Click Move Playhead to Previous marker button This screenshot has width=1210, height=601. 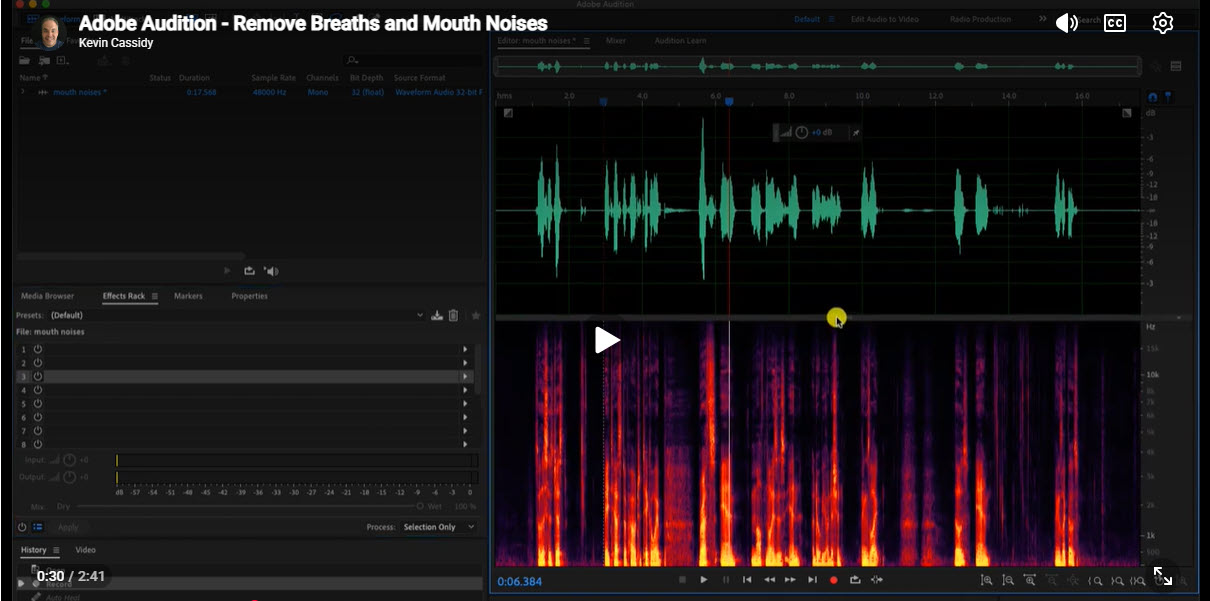point(747,580)
